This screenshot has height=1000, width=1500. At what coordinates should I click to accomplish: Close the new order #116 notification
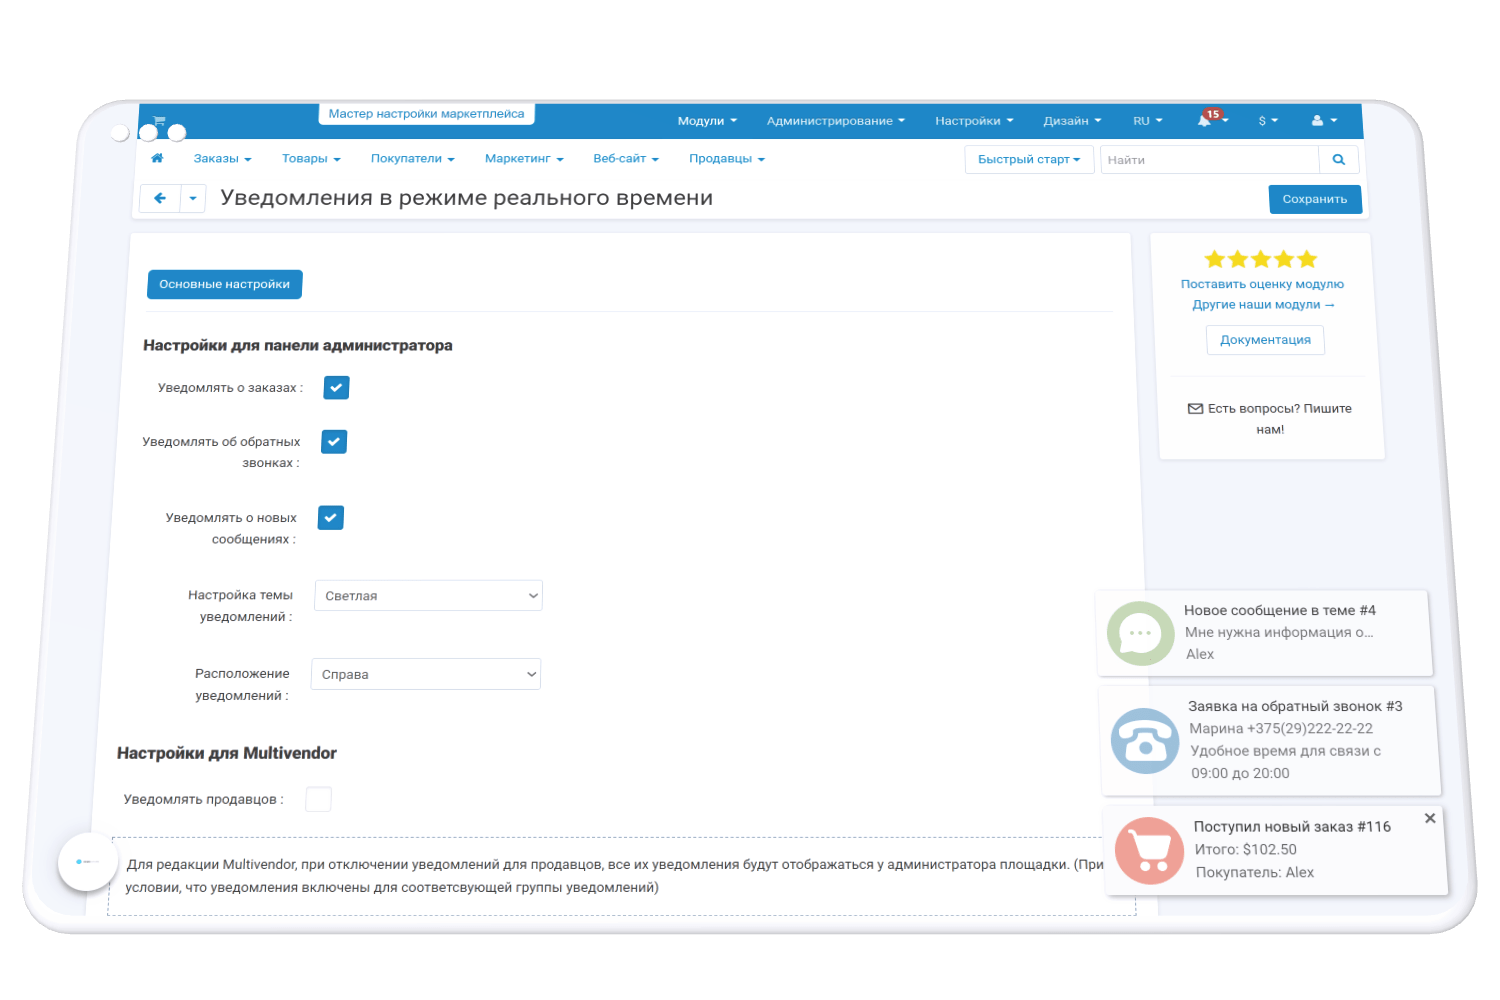click(1430, 818)
